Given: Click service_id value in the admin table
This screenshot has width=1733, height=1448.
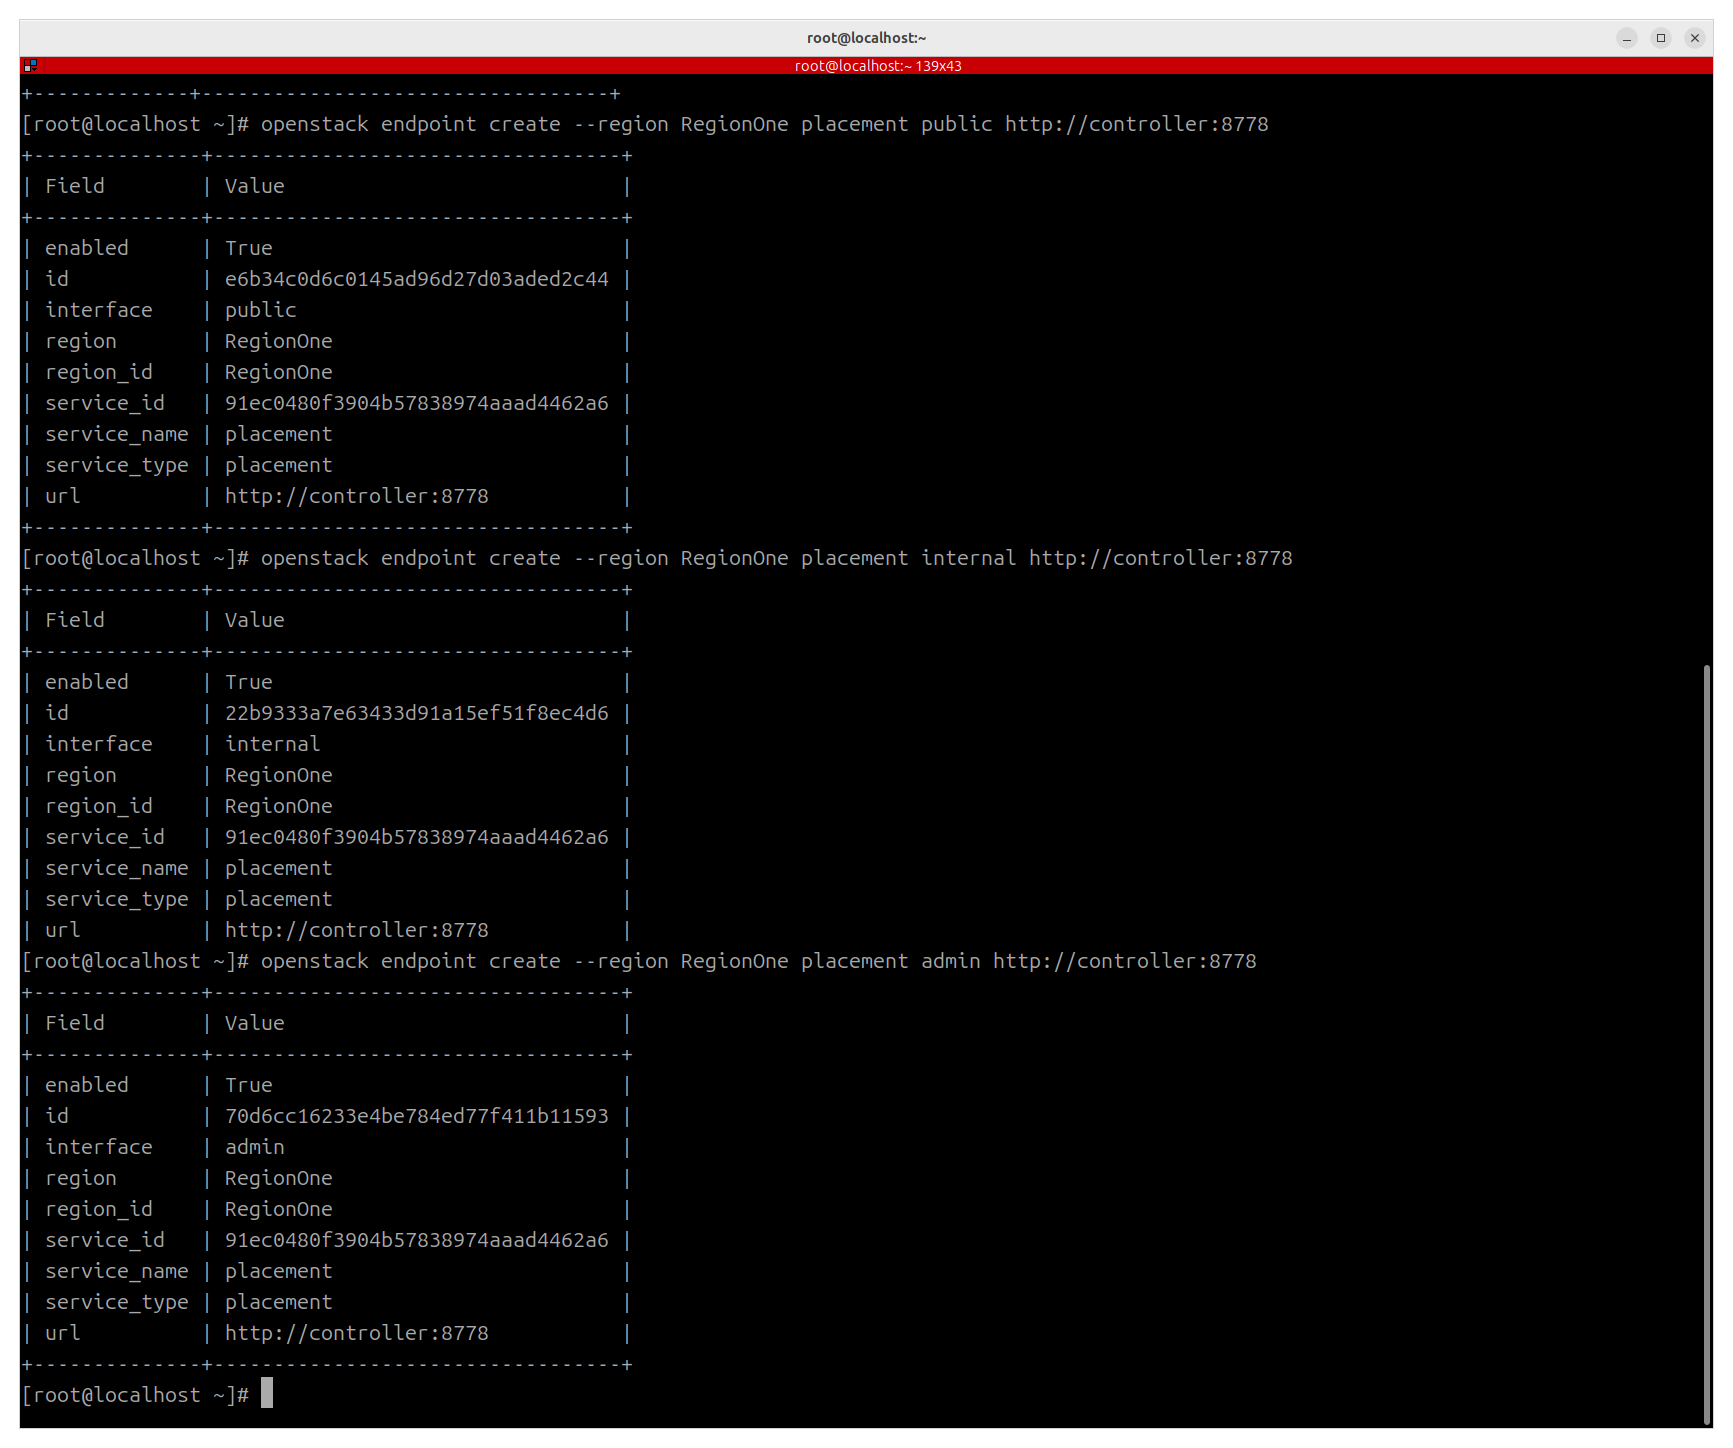Looking at the screenshot, I should 416,1240.
